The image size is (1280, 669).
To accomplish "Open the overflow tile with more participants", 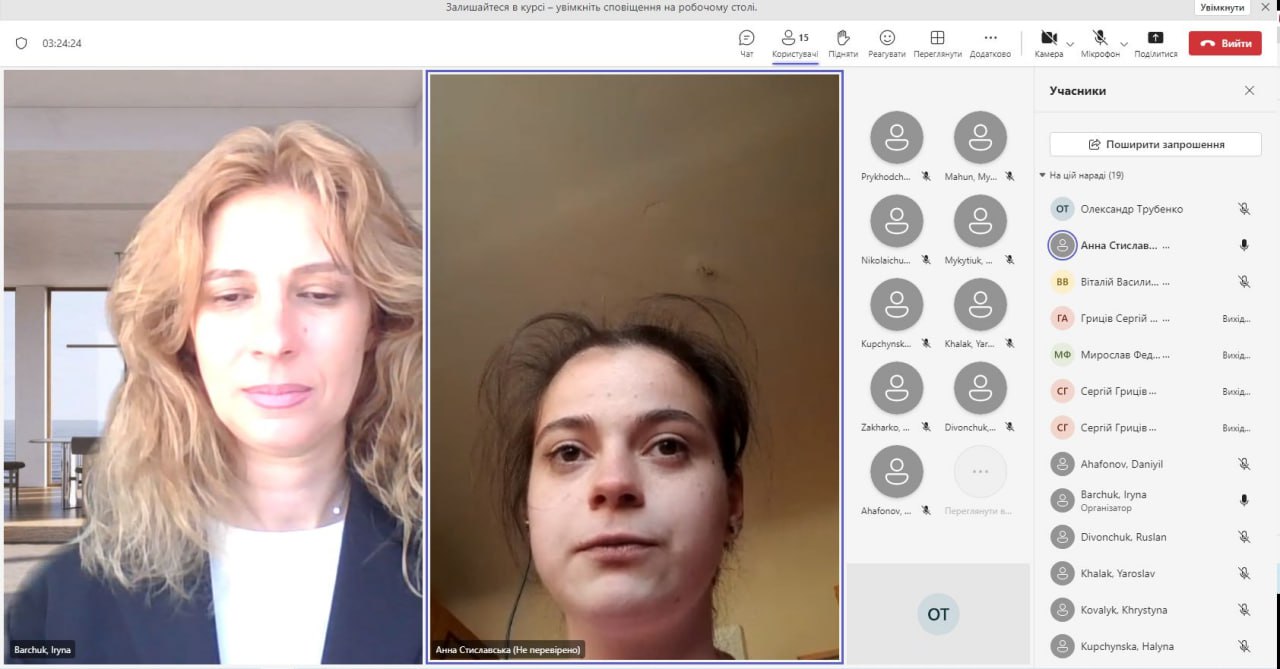I will [980, 472].
